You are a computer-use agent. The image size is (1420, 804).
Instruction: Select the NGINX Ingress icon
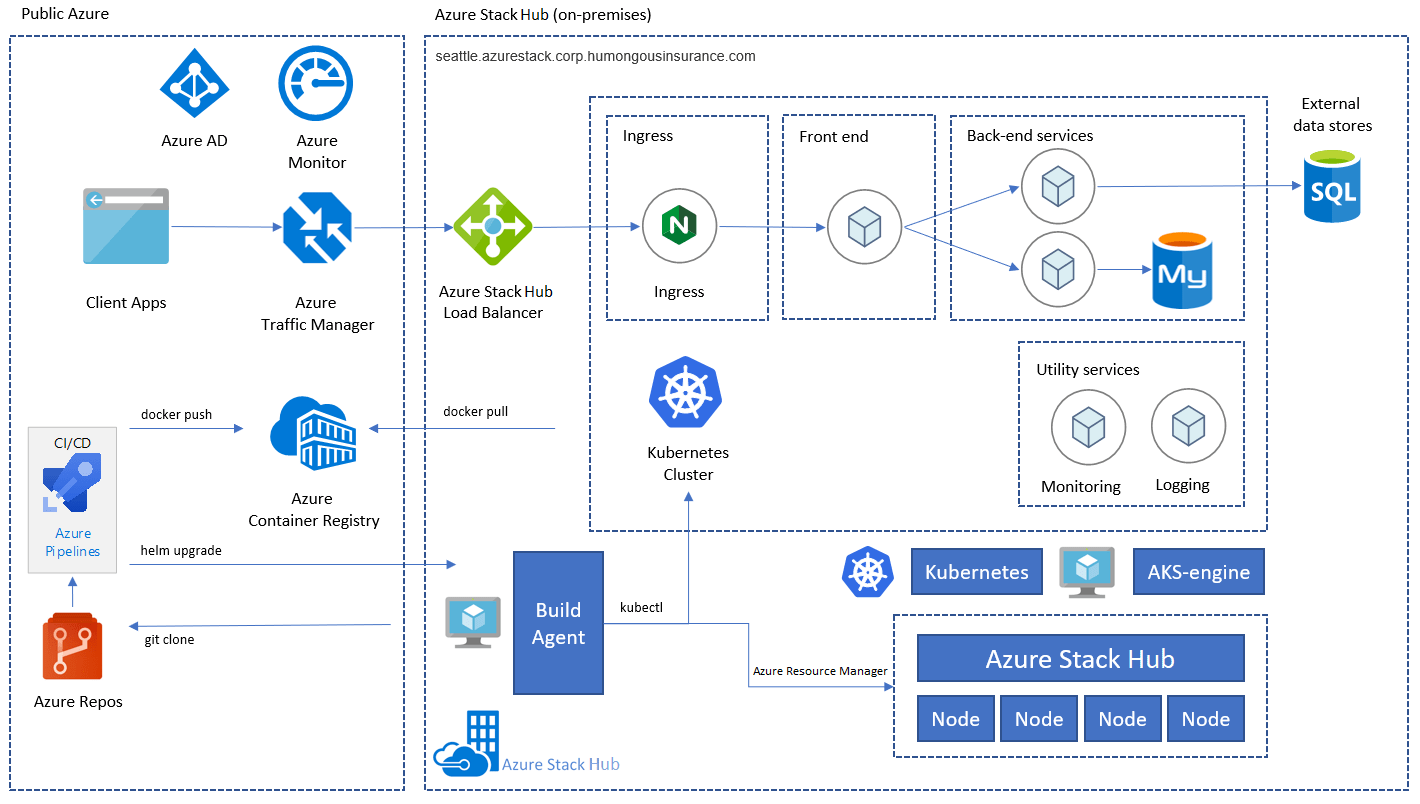point(679,226)
